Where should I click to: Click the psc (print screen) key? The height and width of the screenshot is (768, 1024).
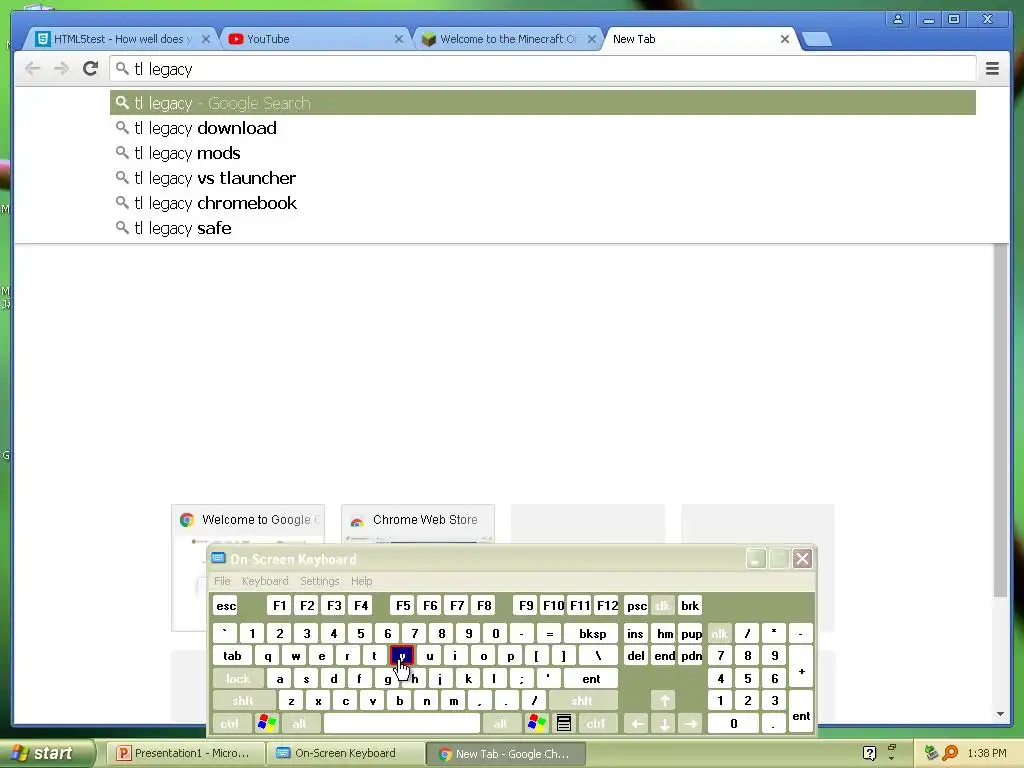point(637,605)
